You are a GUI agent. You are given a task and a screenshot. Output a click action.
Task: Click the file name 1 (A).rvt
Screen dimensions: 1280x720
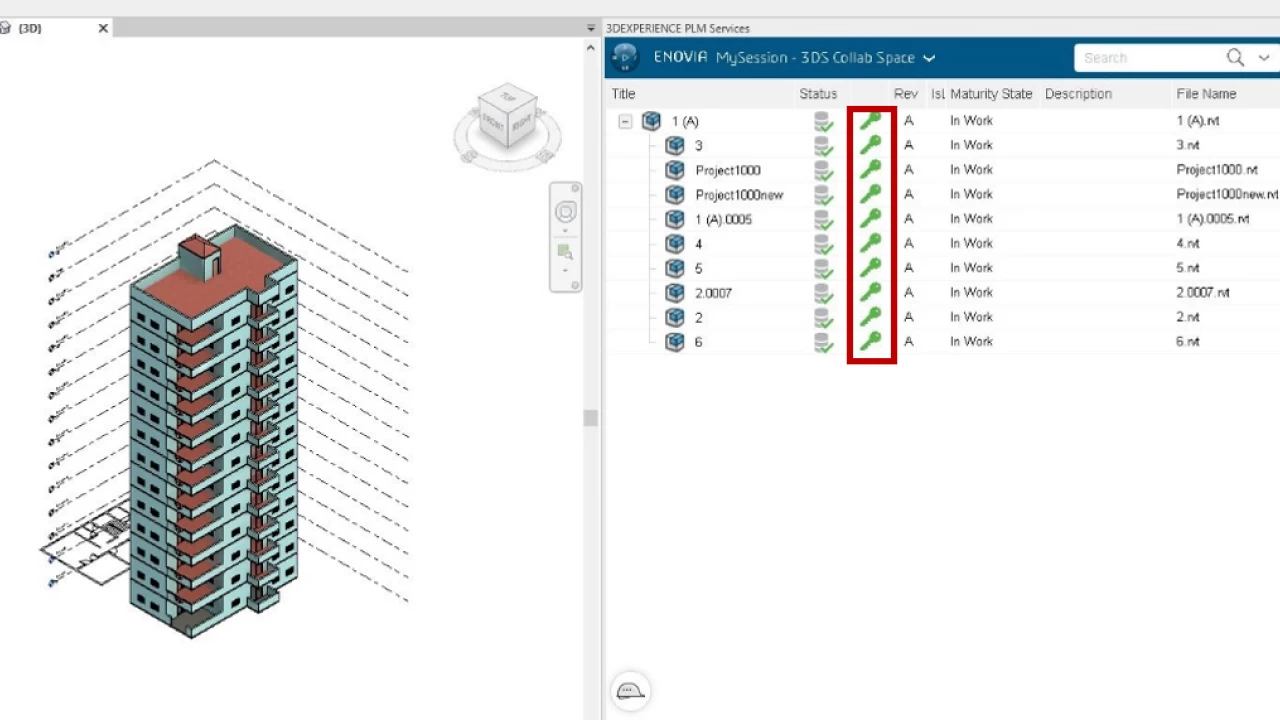pyautogui.click(x=1198, y=120)
